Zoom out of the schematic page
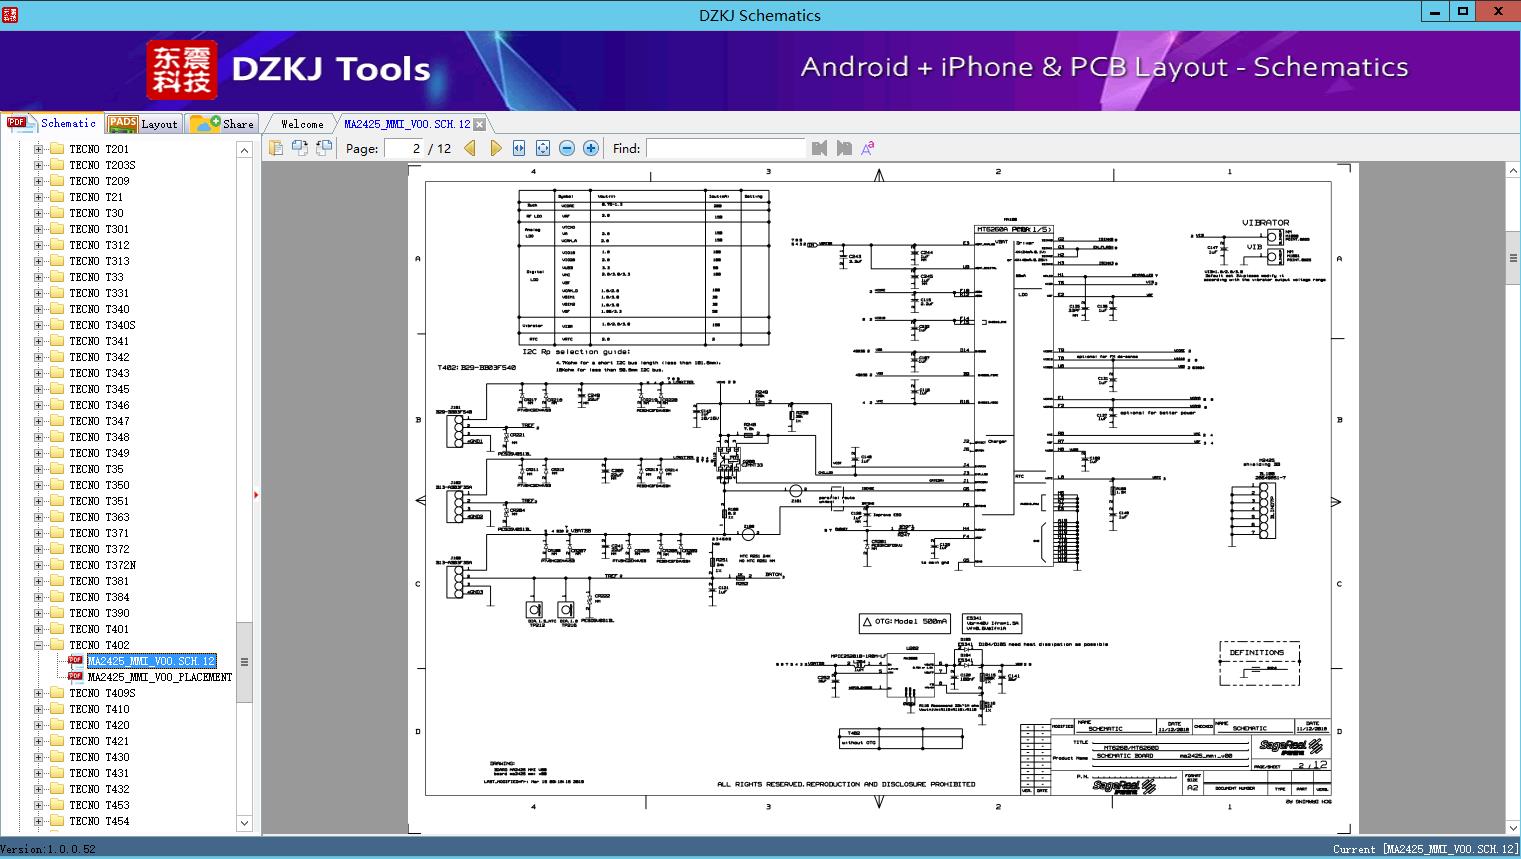Viewport: 1521px width, 859px height. [566, 148]
